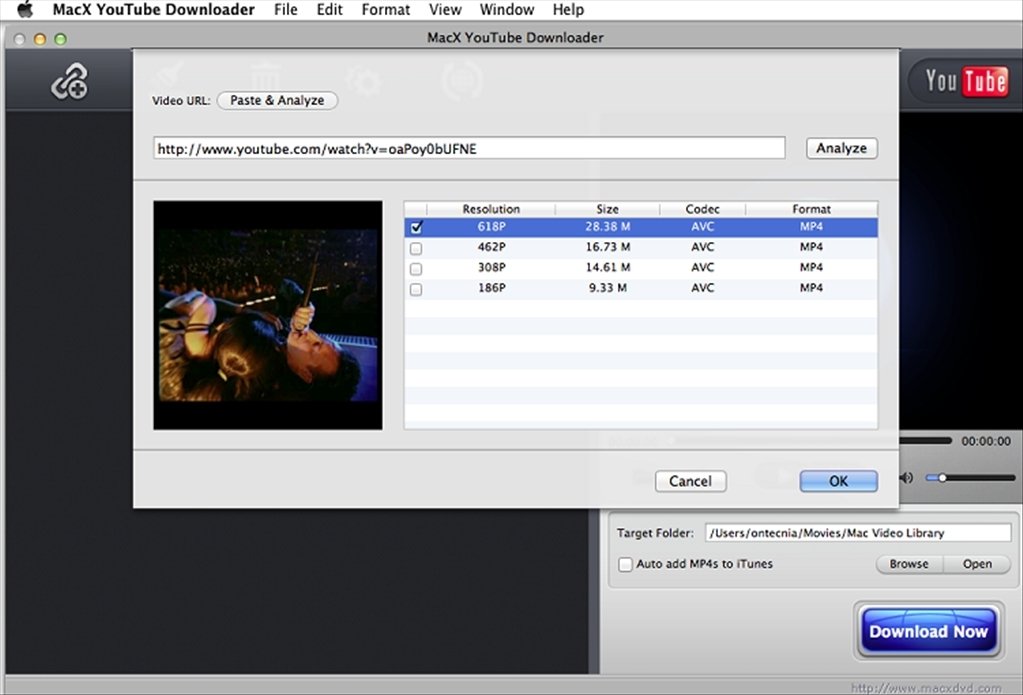
Task: Enable the 462P resolution checkbox
Action: [x=416, y=248]
